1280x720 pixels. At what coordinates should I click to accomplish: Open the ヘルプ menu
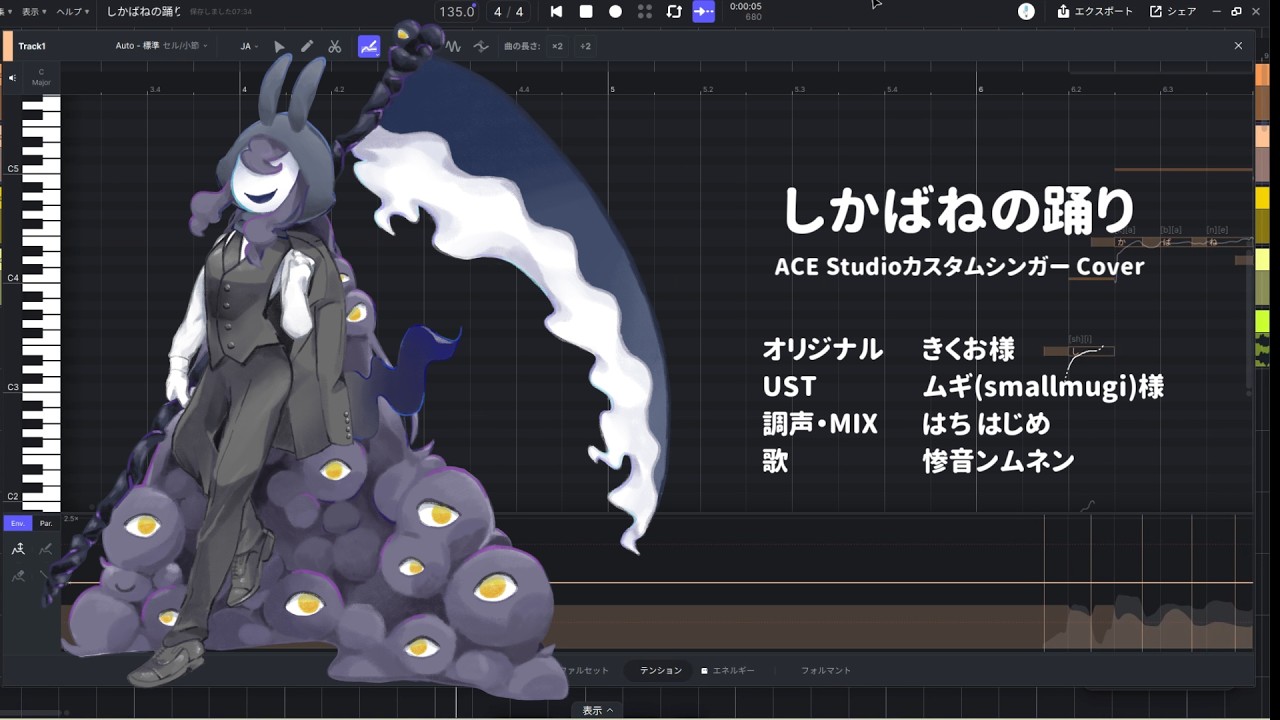[x=73, y=11]
